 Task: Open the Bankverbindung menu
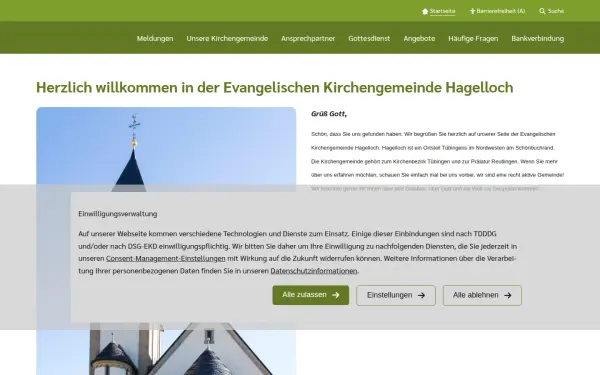coord(538,39)
